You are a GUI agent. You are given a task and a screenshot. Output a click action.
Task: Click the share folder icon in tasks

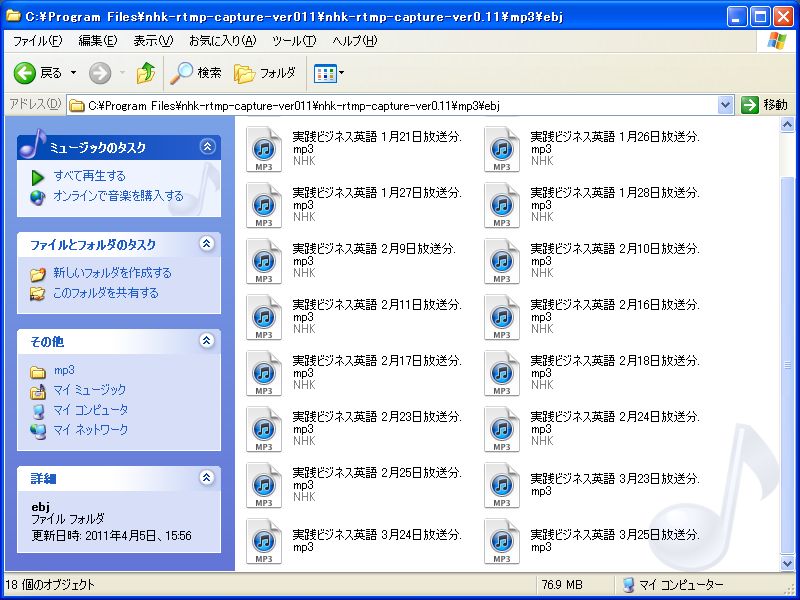click(x=37, y=294)
